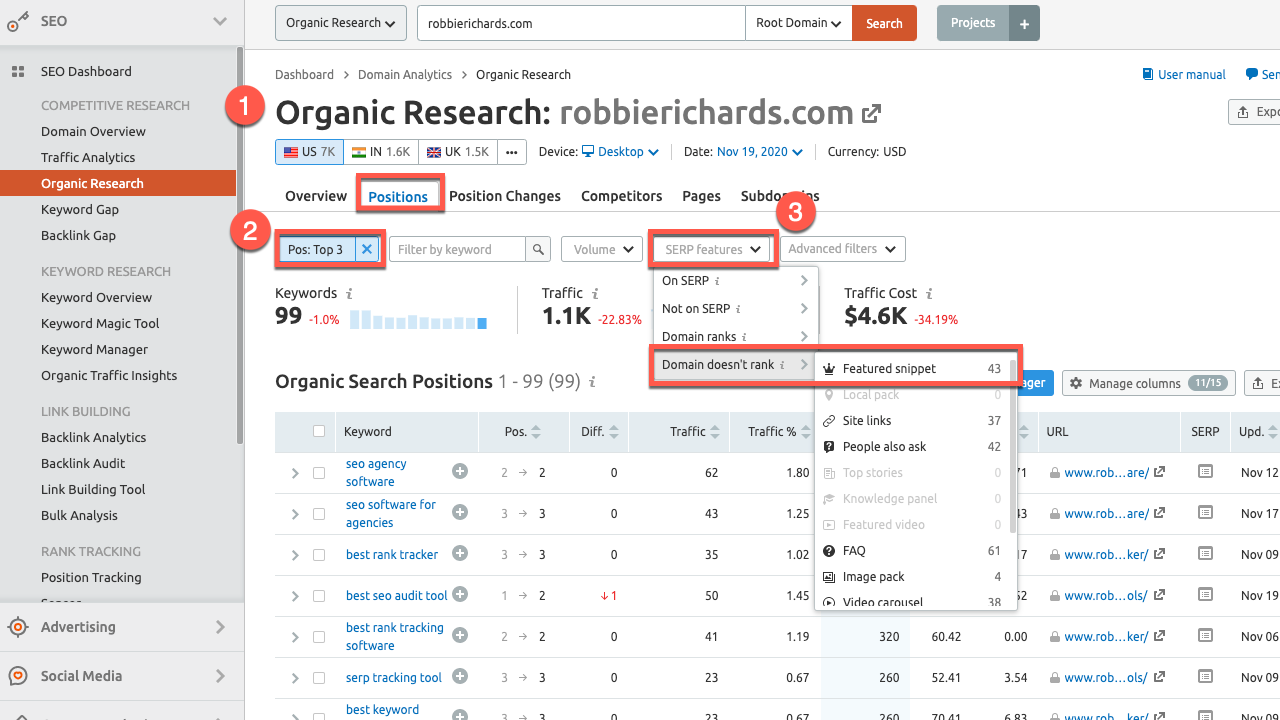The width and height of the screenshot is (1280, 720).
Task: Click the info icon next to Keywords
Action: click(x=349, y=294)
